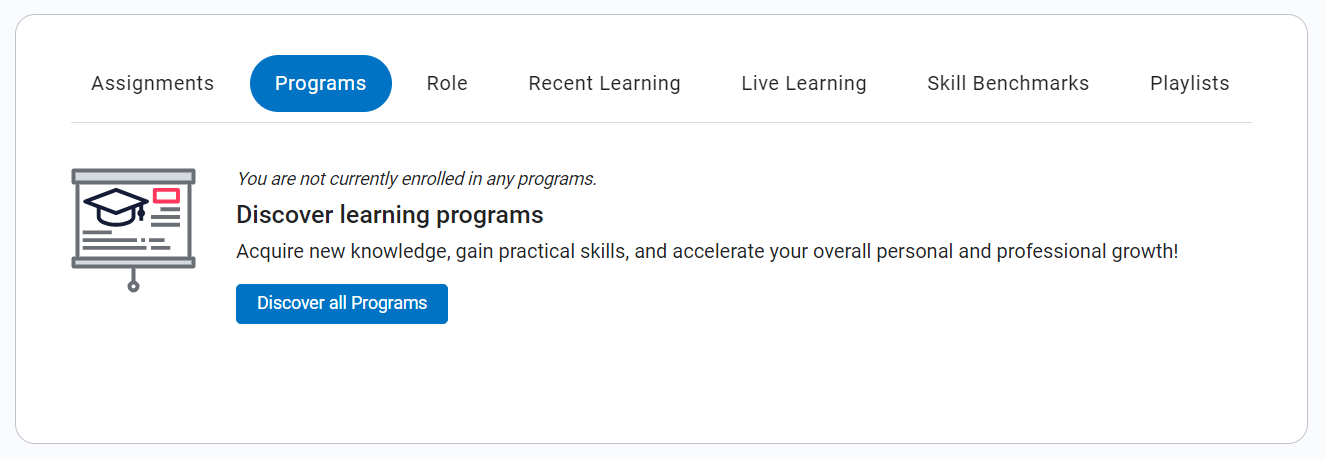The width and height of the screenshot is (1326, 460).
Task: Go to the Recent Learning tab
Action: click(604, 84)
